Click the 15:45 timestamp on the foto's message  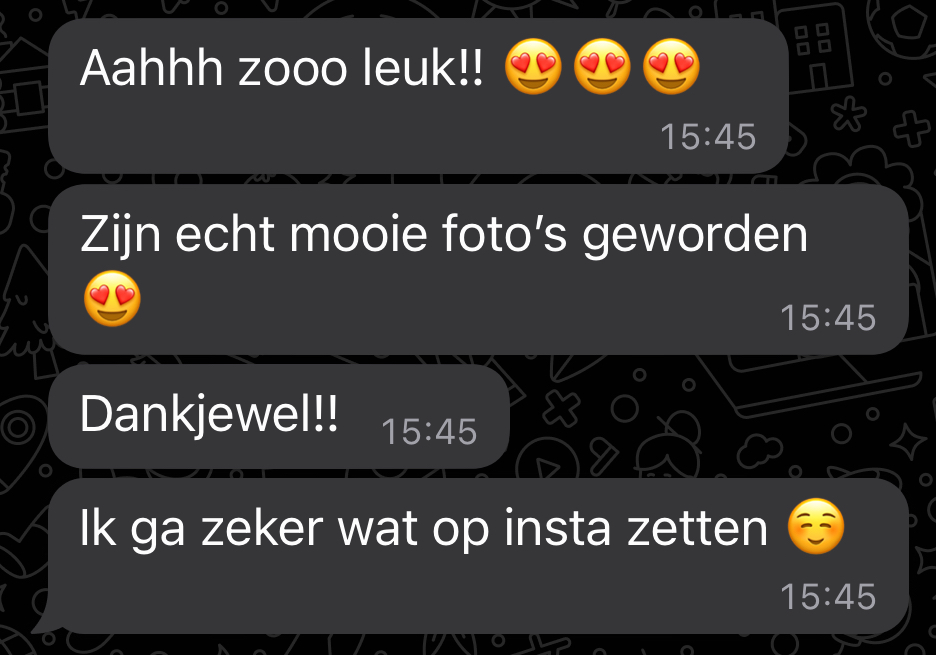(828, 317)
